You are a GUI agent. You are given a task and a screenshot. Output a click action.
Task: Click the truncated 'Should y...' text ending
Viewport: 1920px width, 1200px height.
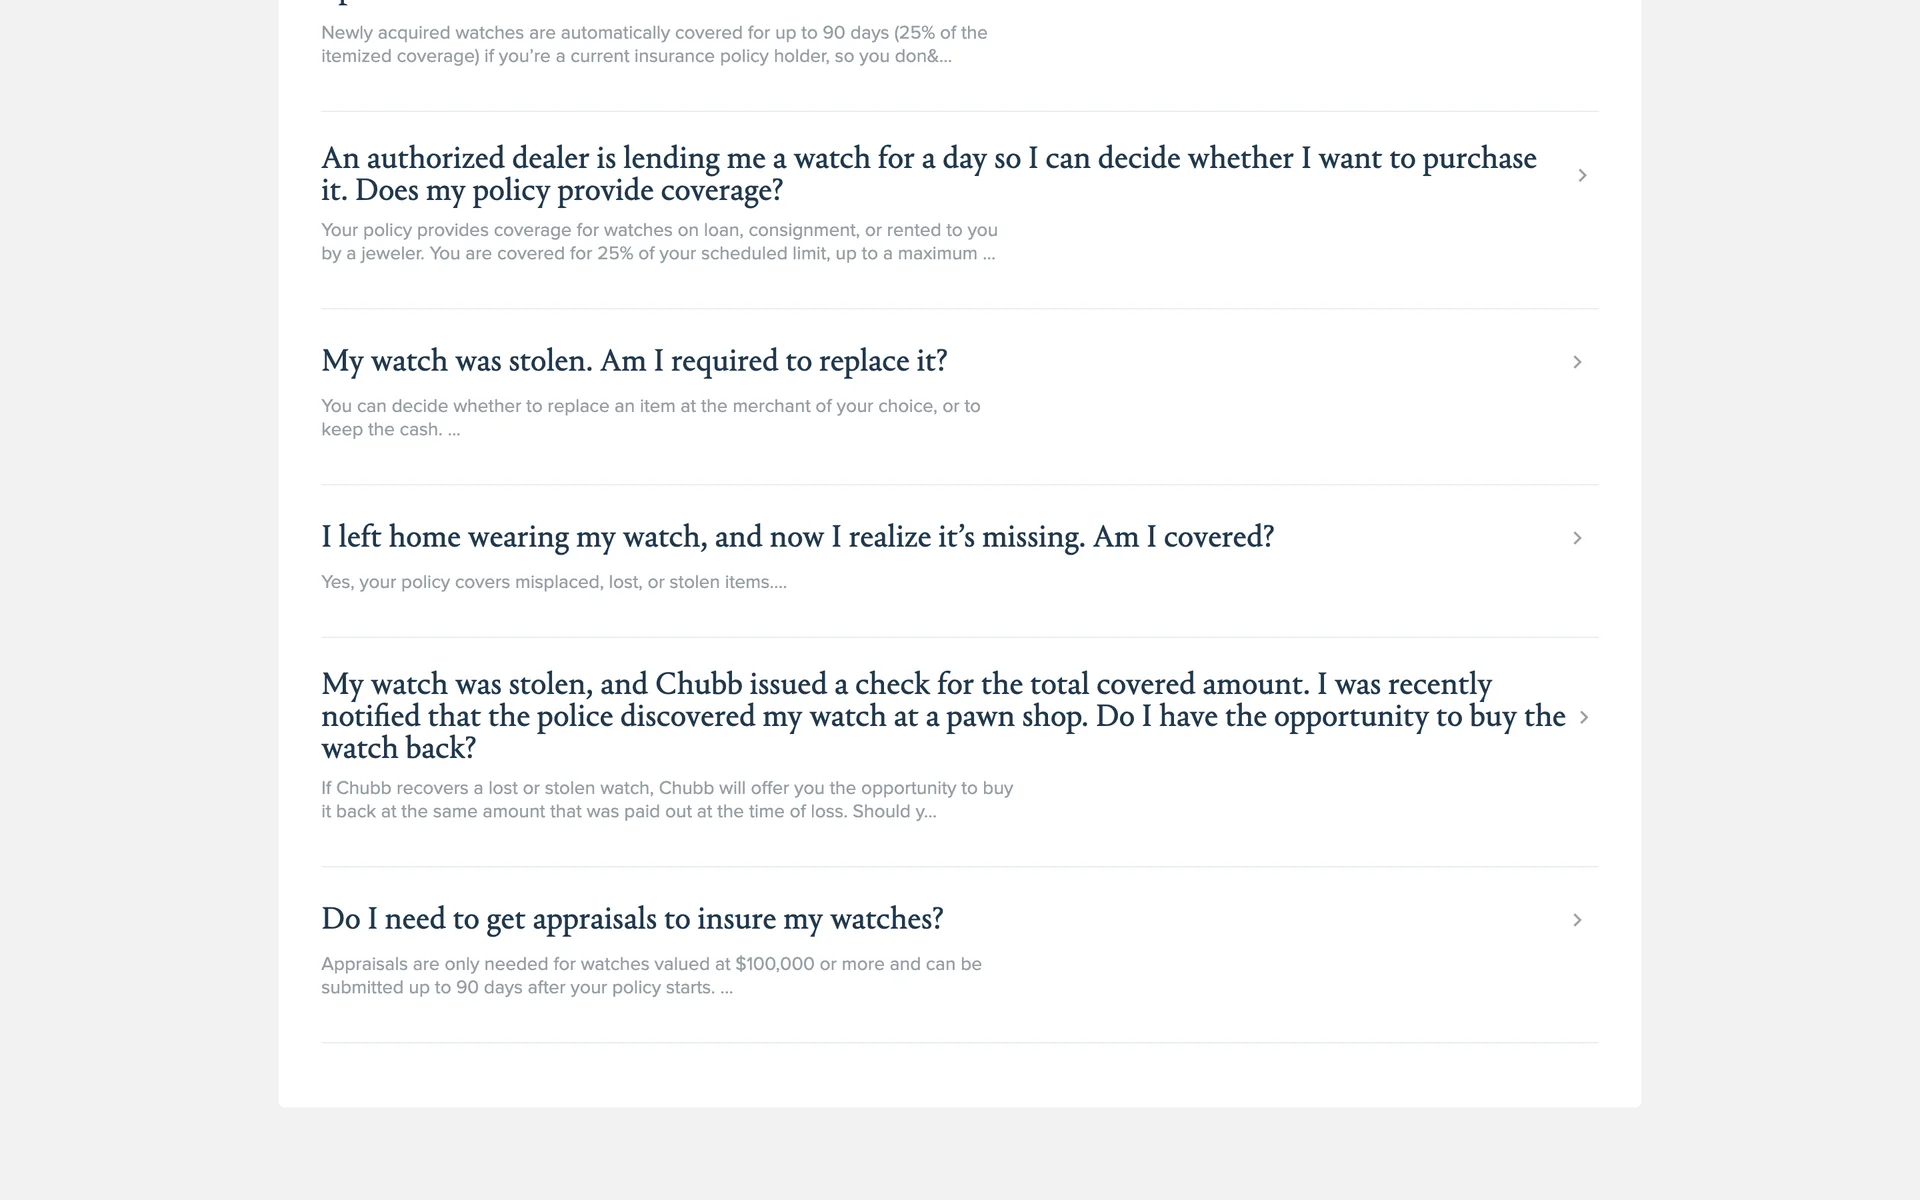click(x=910, y=812)
